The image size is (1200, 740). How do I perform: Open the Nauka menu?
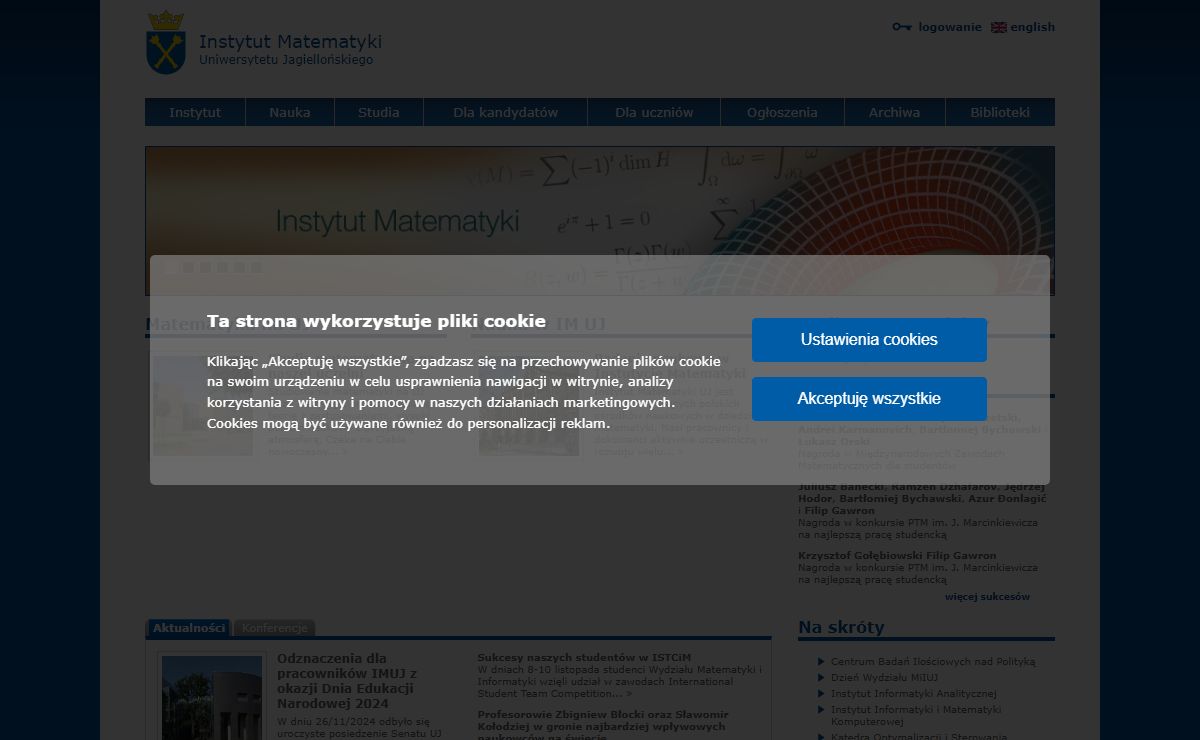pyautogui.click(x=290, y=112)
